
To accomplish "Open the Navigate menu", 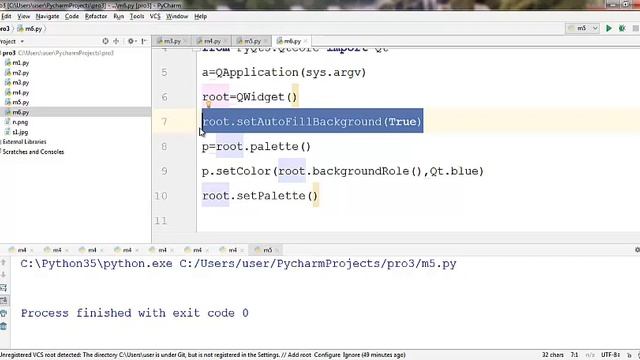I will [47, 16].
